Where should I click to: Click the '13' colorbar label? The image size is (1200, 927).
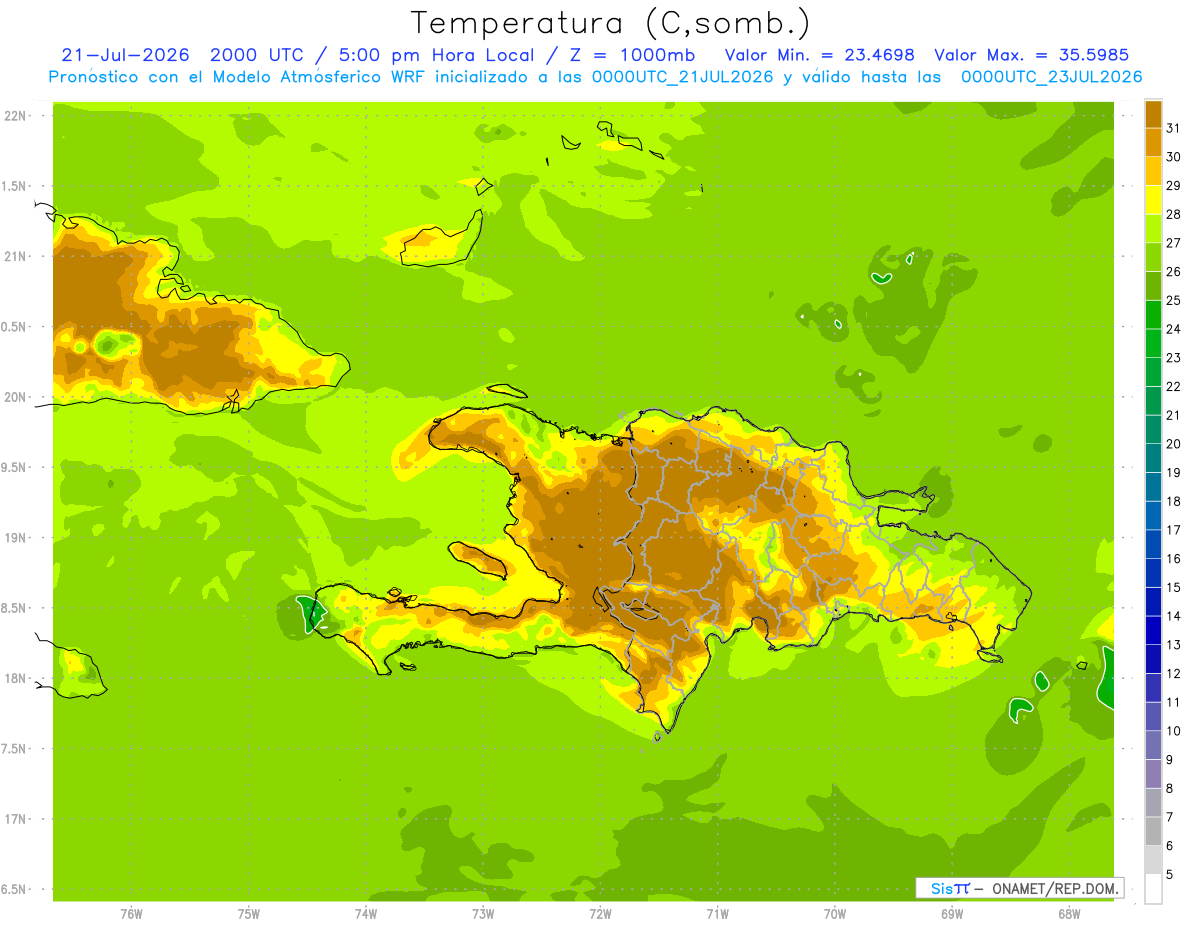click(x=1173, y=644)
